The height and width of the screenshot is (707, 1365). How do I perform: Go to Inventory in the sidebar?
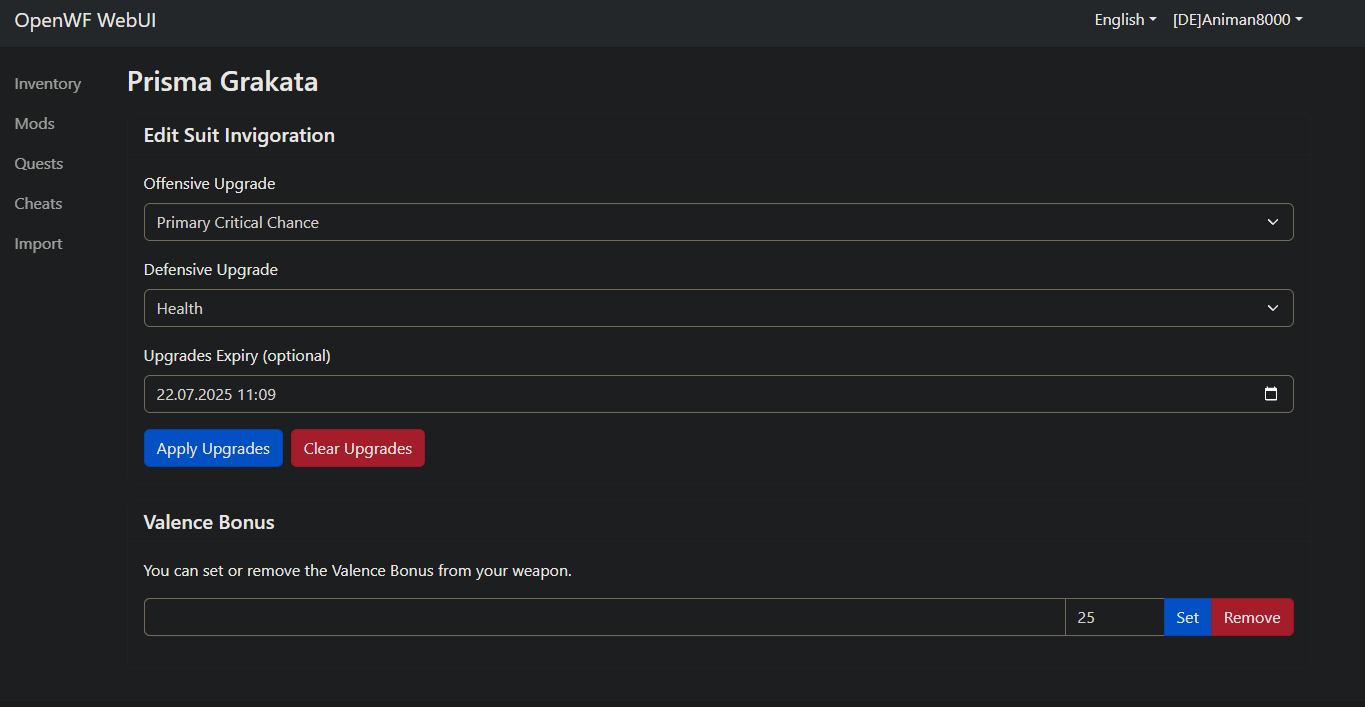(x=48, y=84)
